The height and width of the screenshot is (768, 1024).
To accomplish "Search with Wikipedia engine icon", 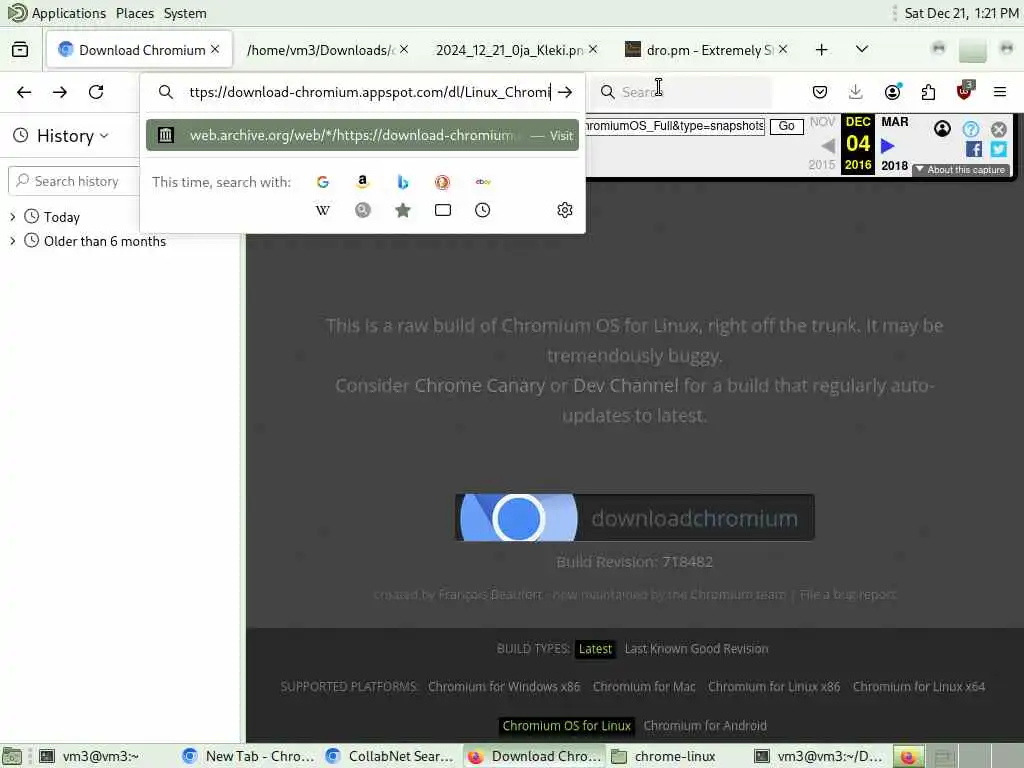I will [323, 210].
